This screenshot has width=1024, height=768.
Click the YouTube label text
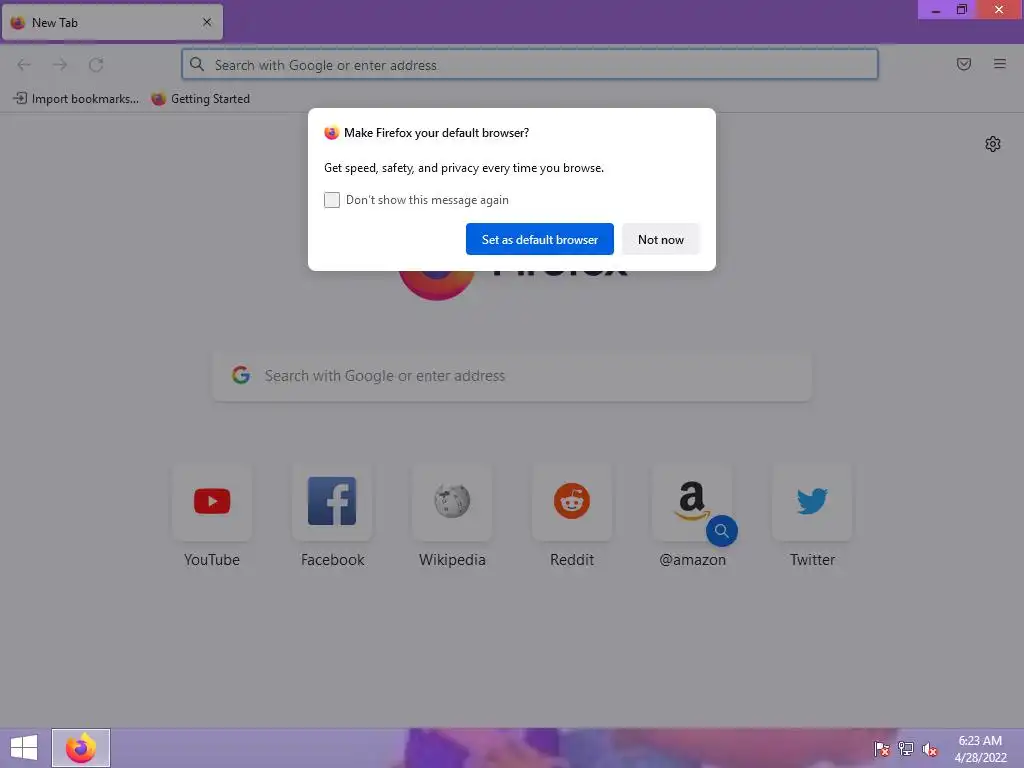point(212,560)
